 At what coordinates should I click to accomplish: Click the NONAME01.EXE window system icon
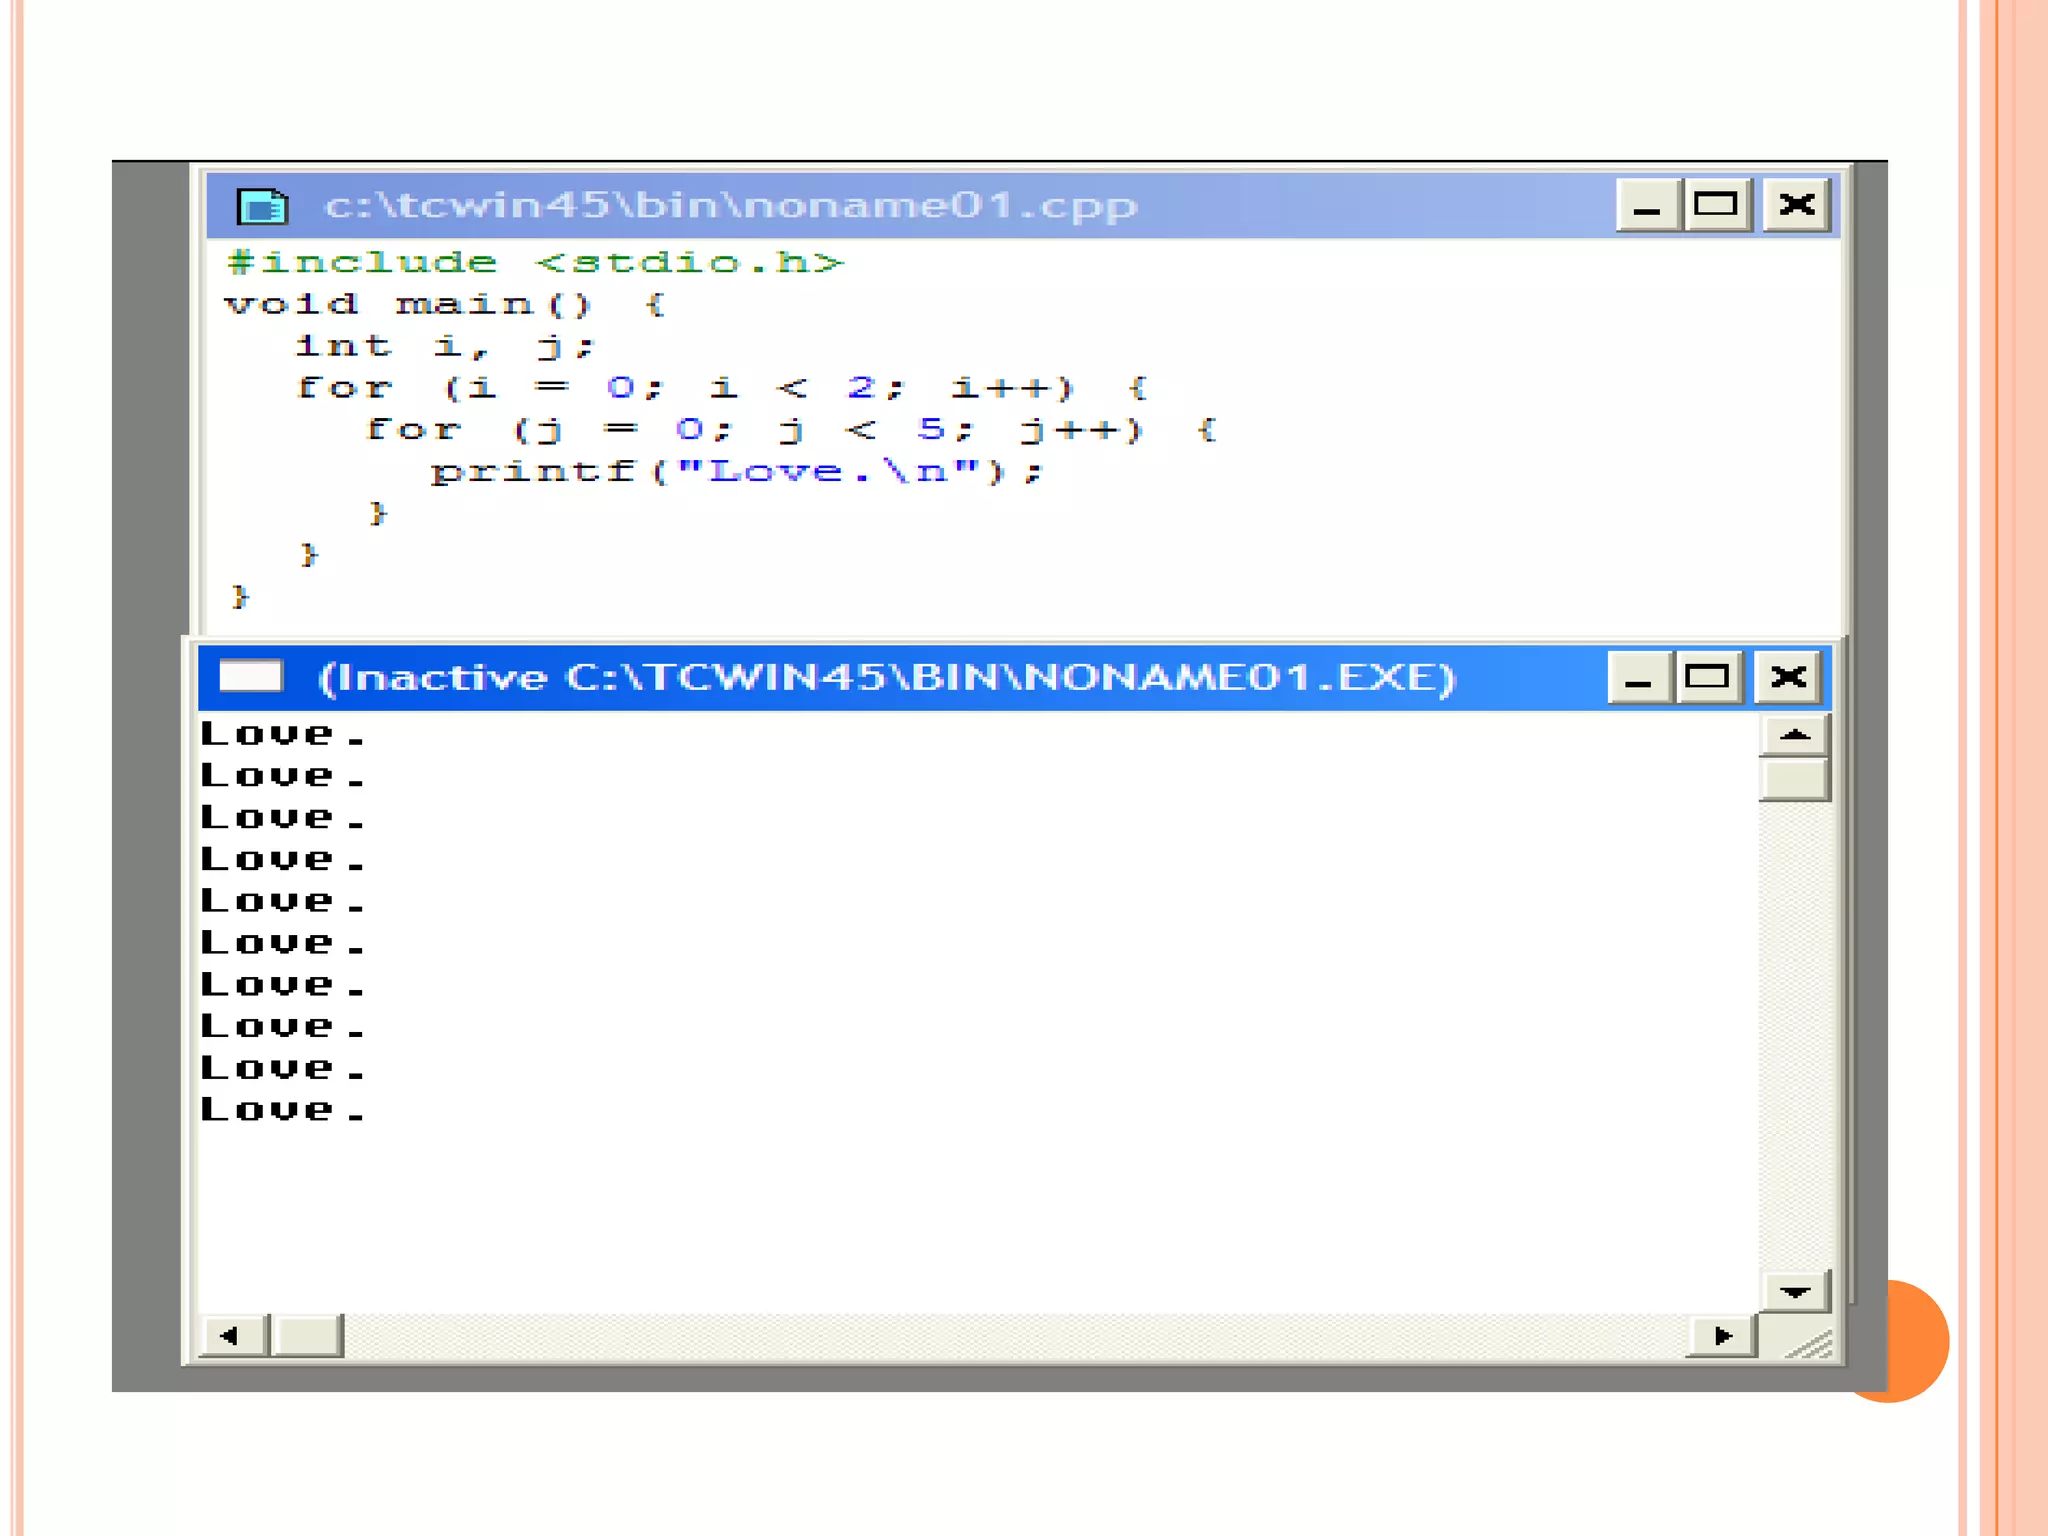[x=250, y=677]
